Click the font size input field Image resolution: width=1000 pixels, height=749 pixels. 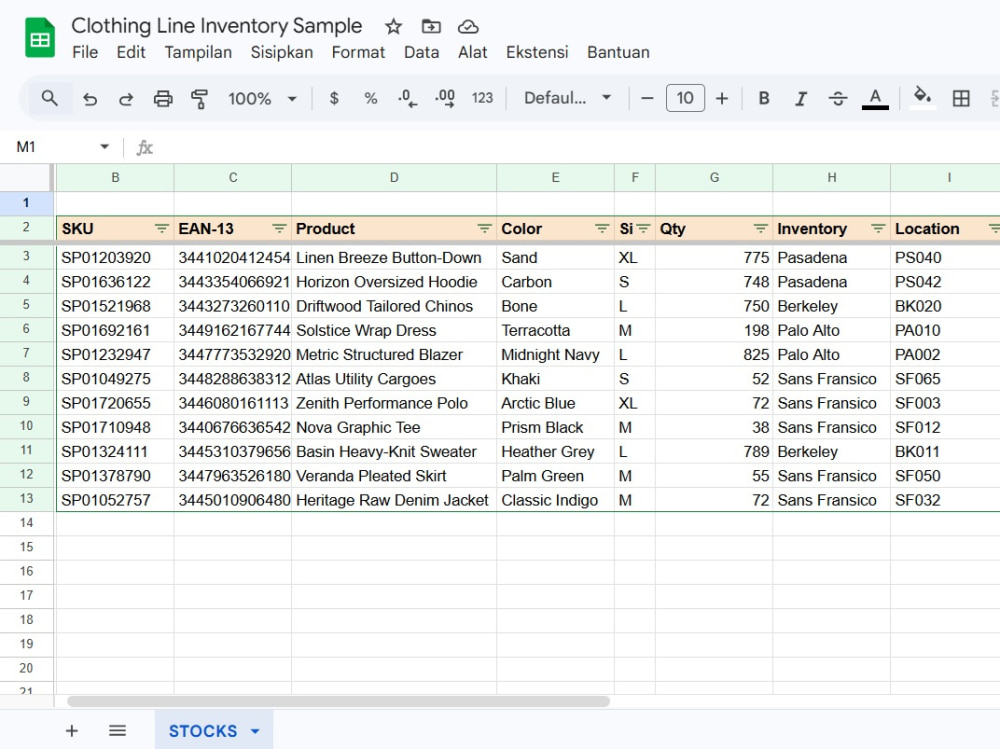[x=685, y=98]
